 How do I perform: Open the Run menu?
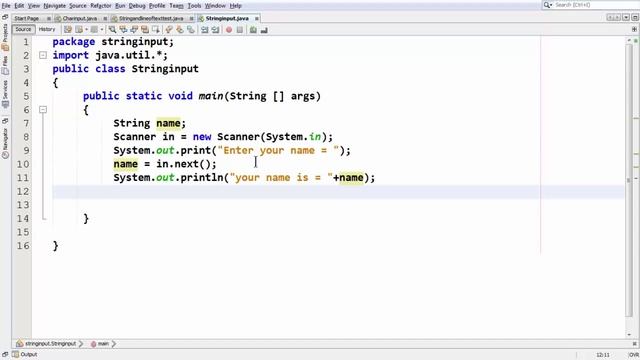click(x=120, y=6)
